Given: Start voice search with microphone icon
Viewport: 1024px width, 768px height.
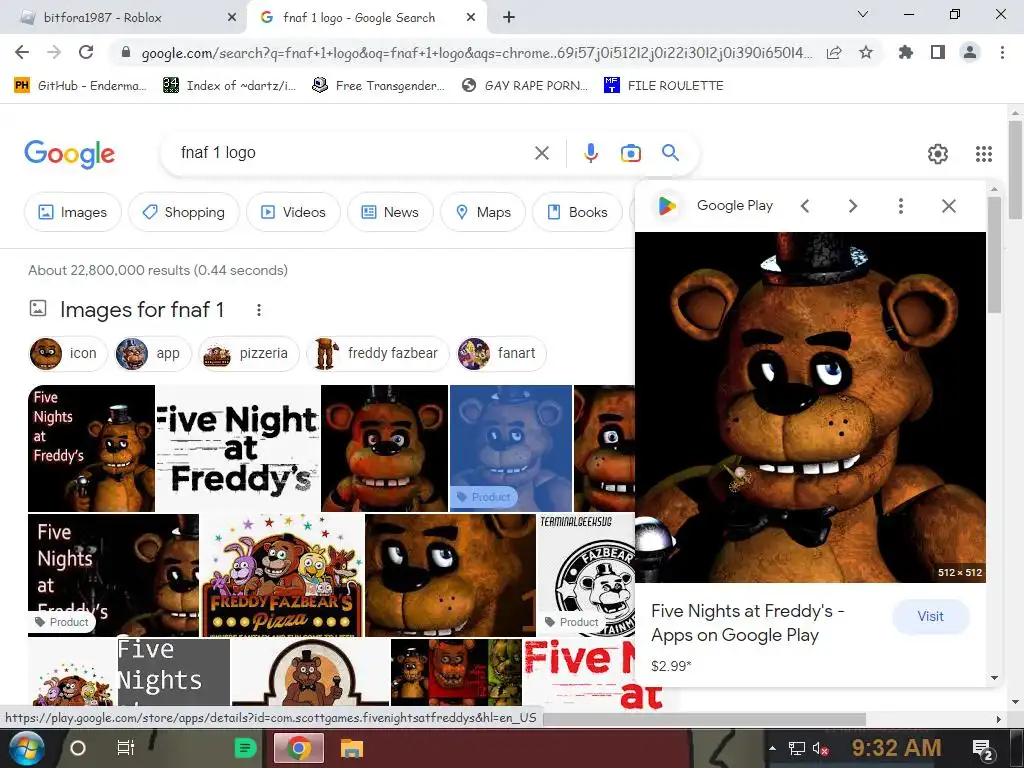Looking at the screenshot, I should click(x=590, y=153).
